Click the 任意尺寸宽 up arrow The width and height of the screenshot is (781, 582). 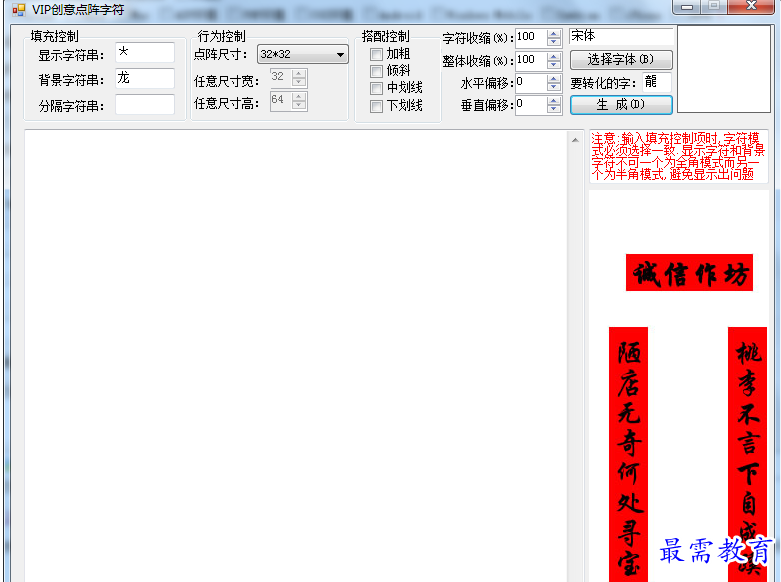[299, 74]
